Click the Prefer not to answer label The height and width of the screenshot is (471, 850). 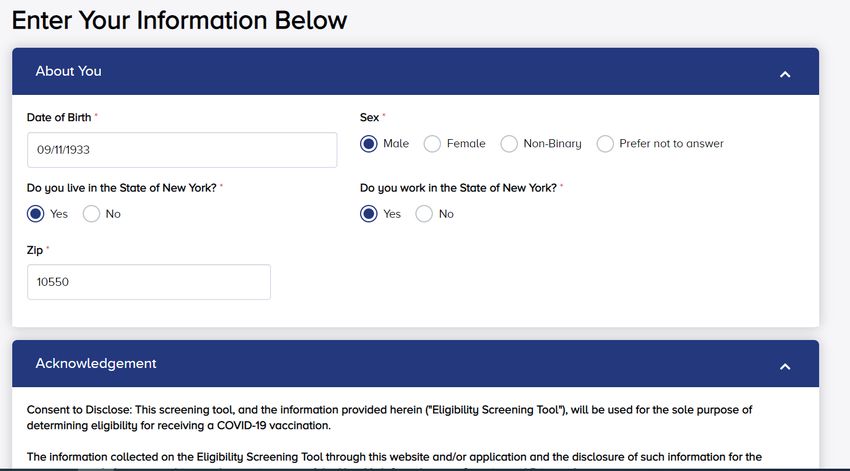coord(671,144)
